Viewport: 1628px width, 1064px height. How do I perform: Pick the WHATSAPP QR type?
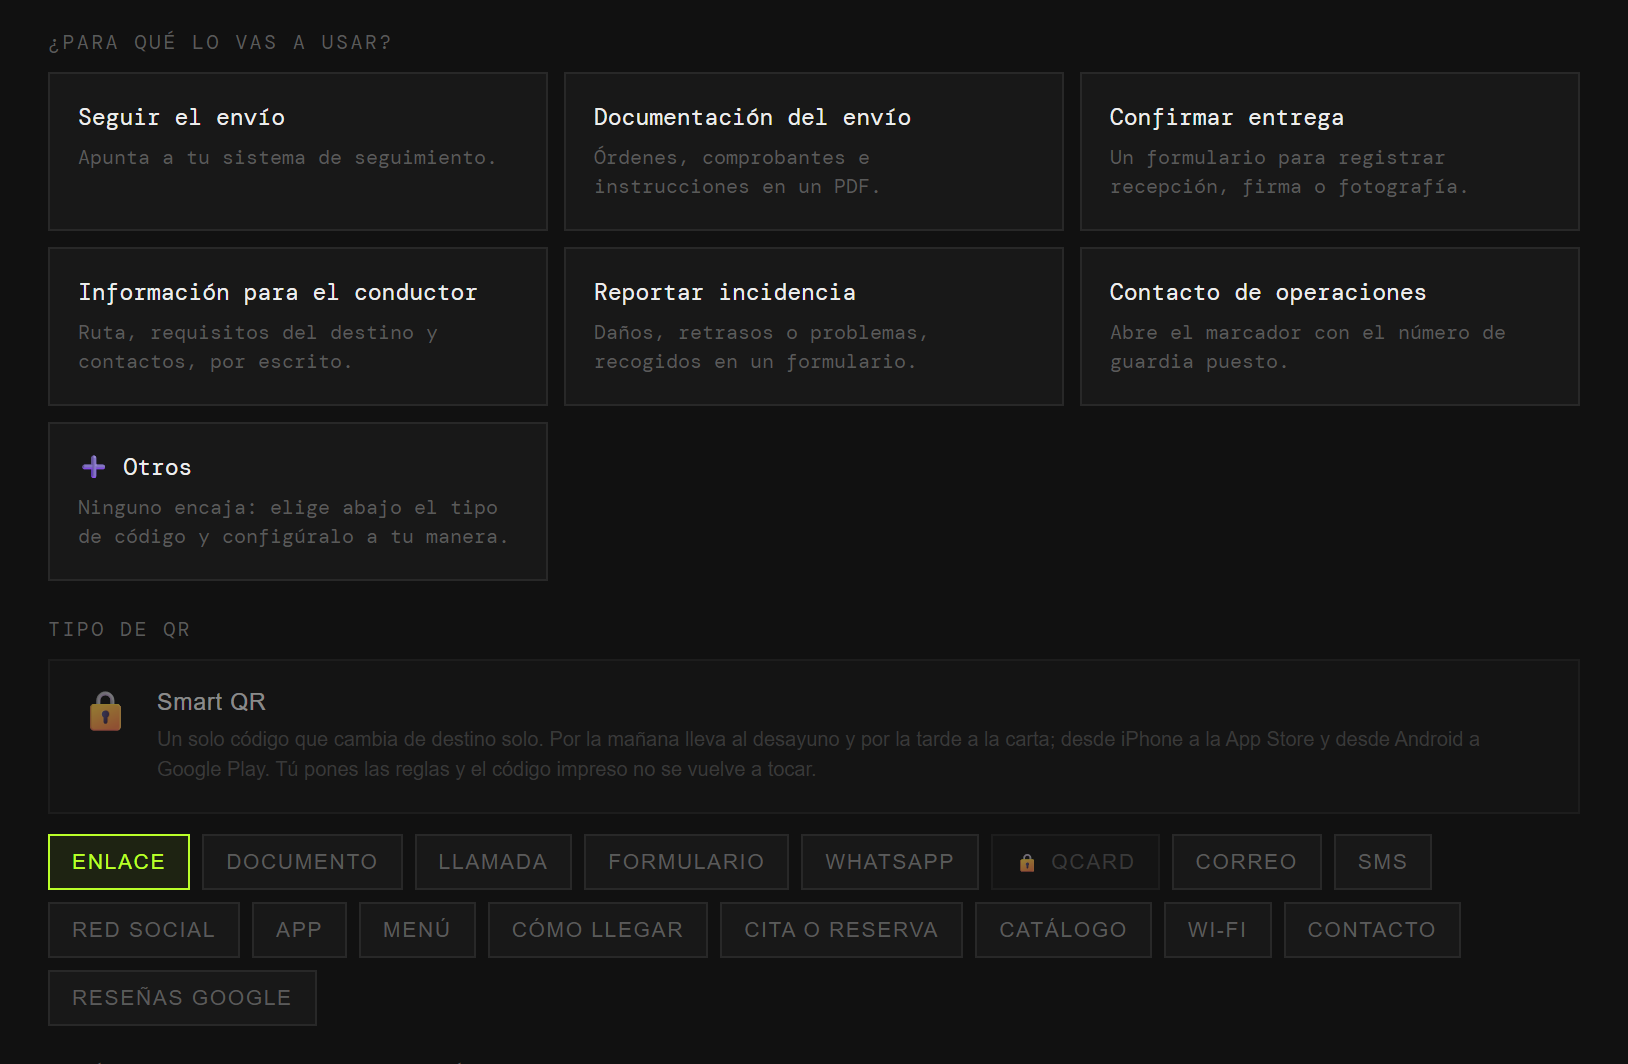pos(890,862)
